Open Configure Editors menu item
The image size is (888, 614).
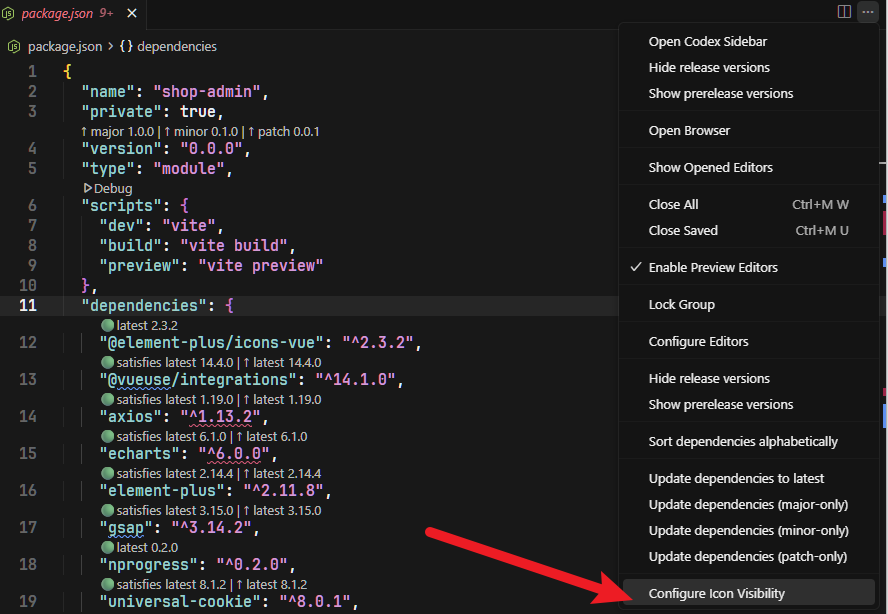click(x=748, y=342)
